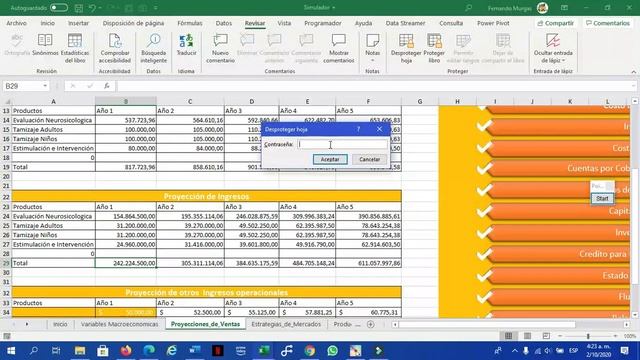
Task: Open Búsqueda inteligente
Action: point(153,48)
